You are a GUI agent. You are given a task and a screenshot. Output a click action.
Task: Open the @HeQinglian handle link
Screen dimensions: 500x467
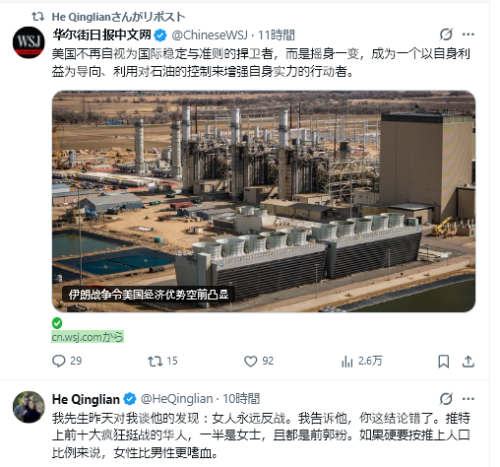click(x=177, y=399)
